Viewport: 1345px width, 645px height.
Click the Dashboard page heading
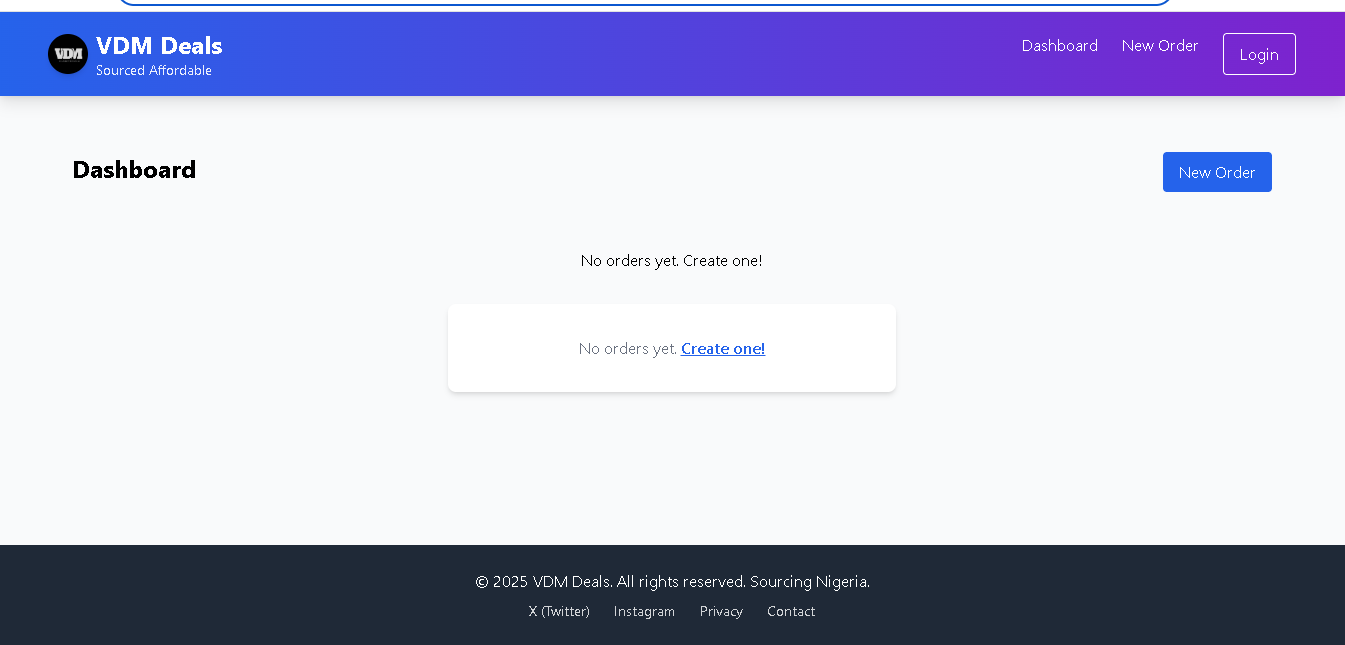134,170
